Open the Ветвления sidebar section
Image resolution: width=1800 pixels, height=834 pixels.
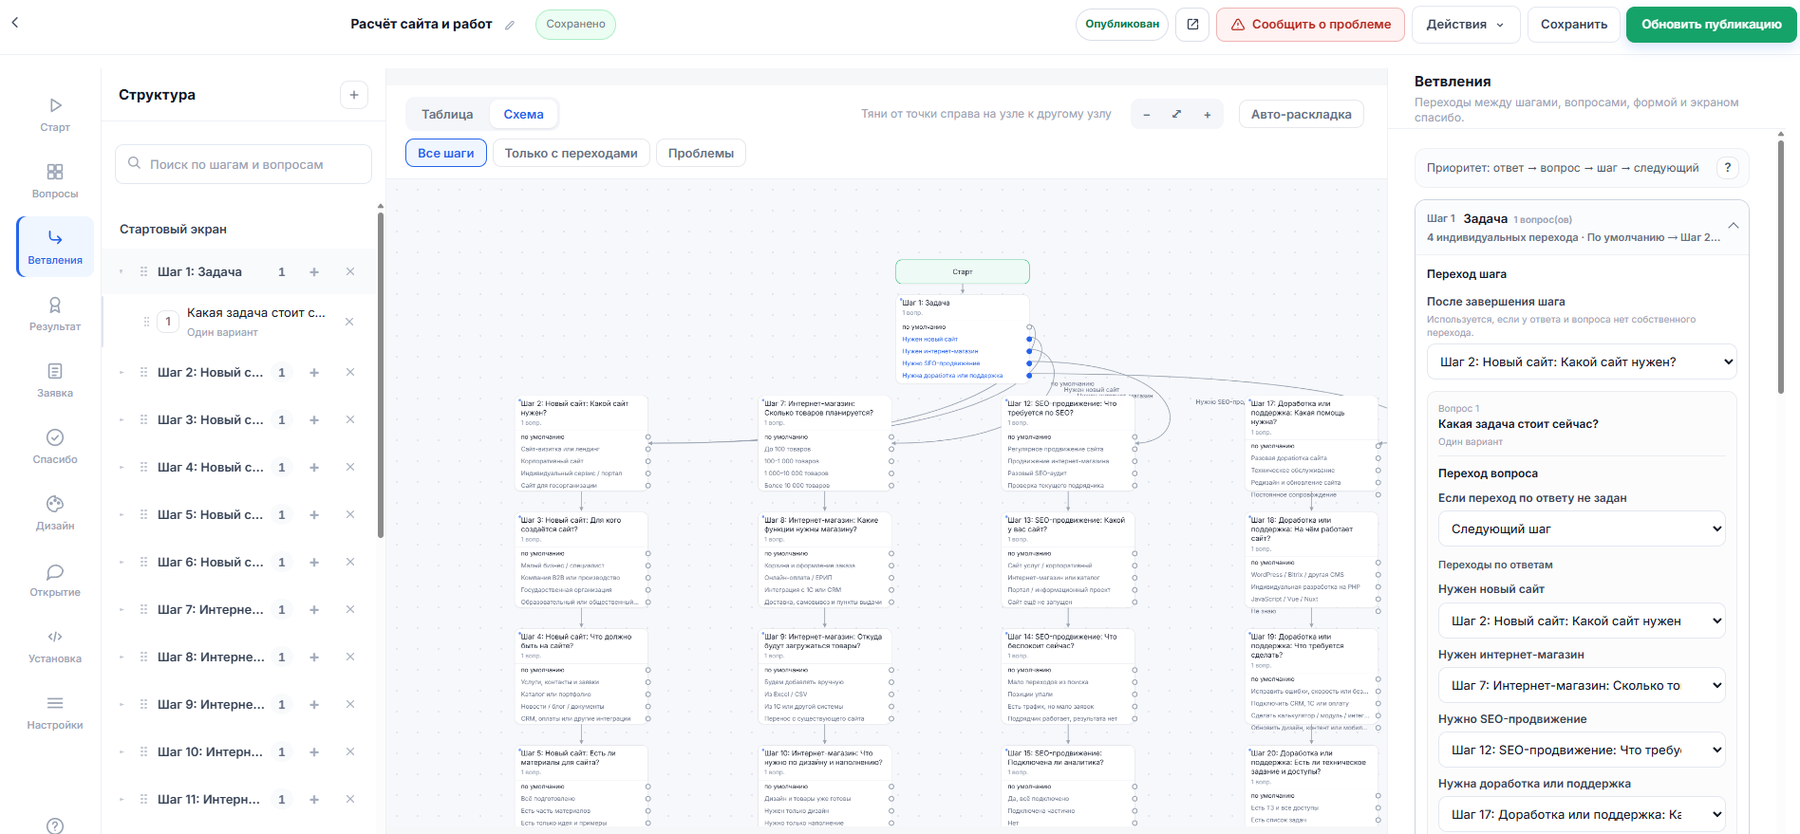pyautogui.click(x=55, y=246)
